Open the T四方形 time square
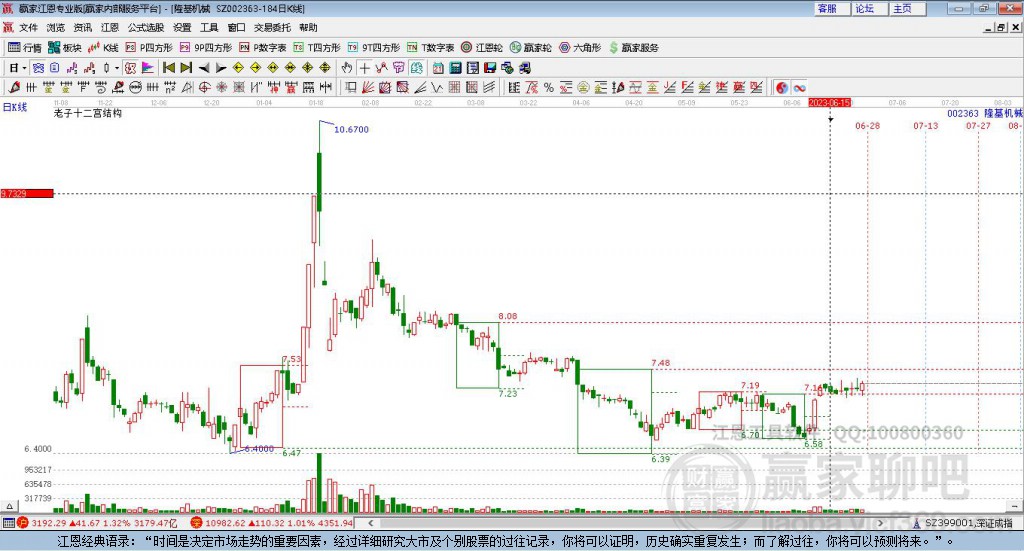The image size is (1024, 551). pyautogui.click(x=317, y=48)
